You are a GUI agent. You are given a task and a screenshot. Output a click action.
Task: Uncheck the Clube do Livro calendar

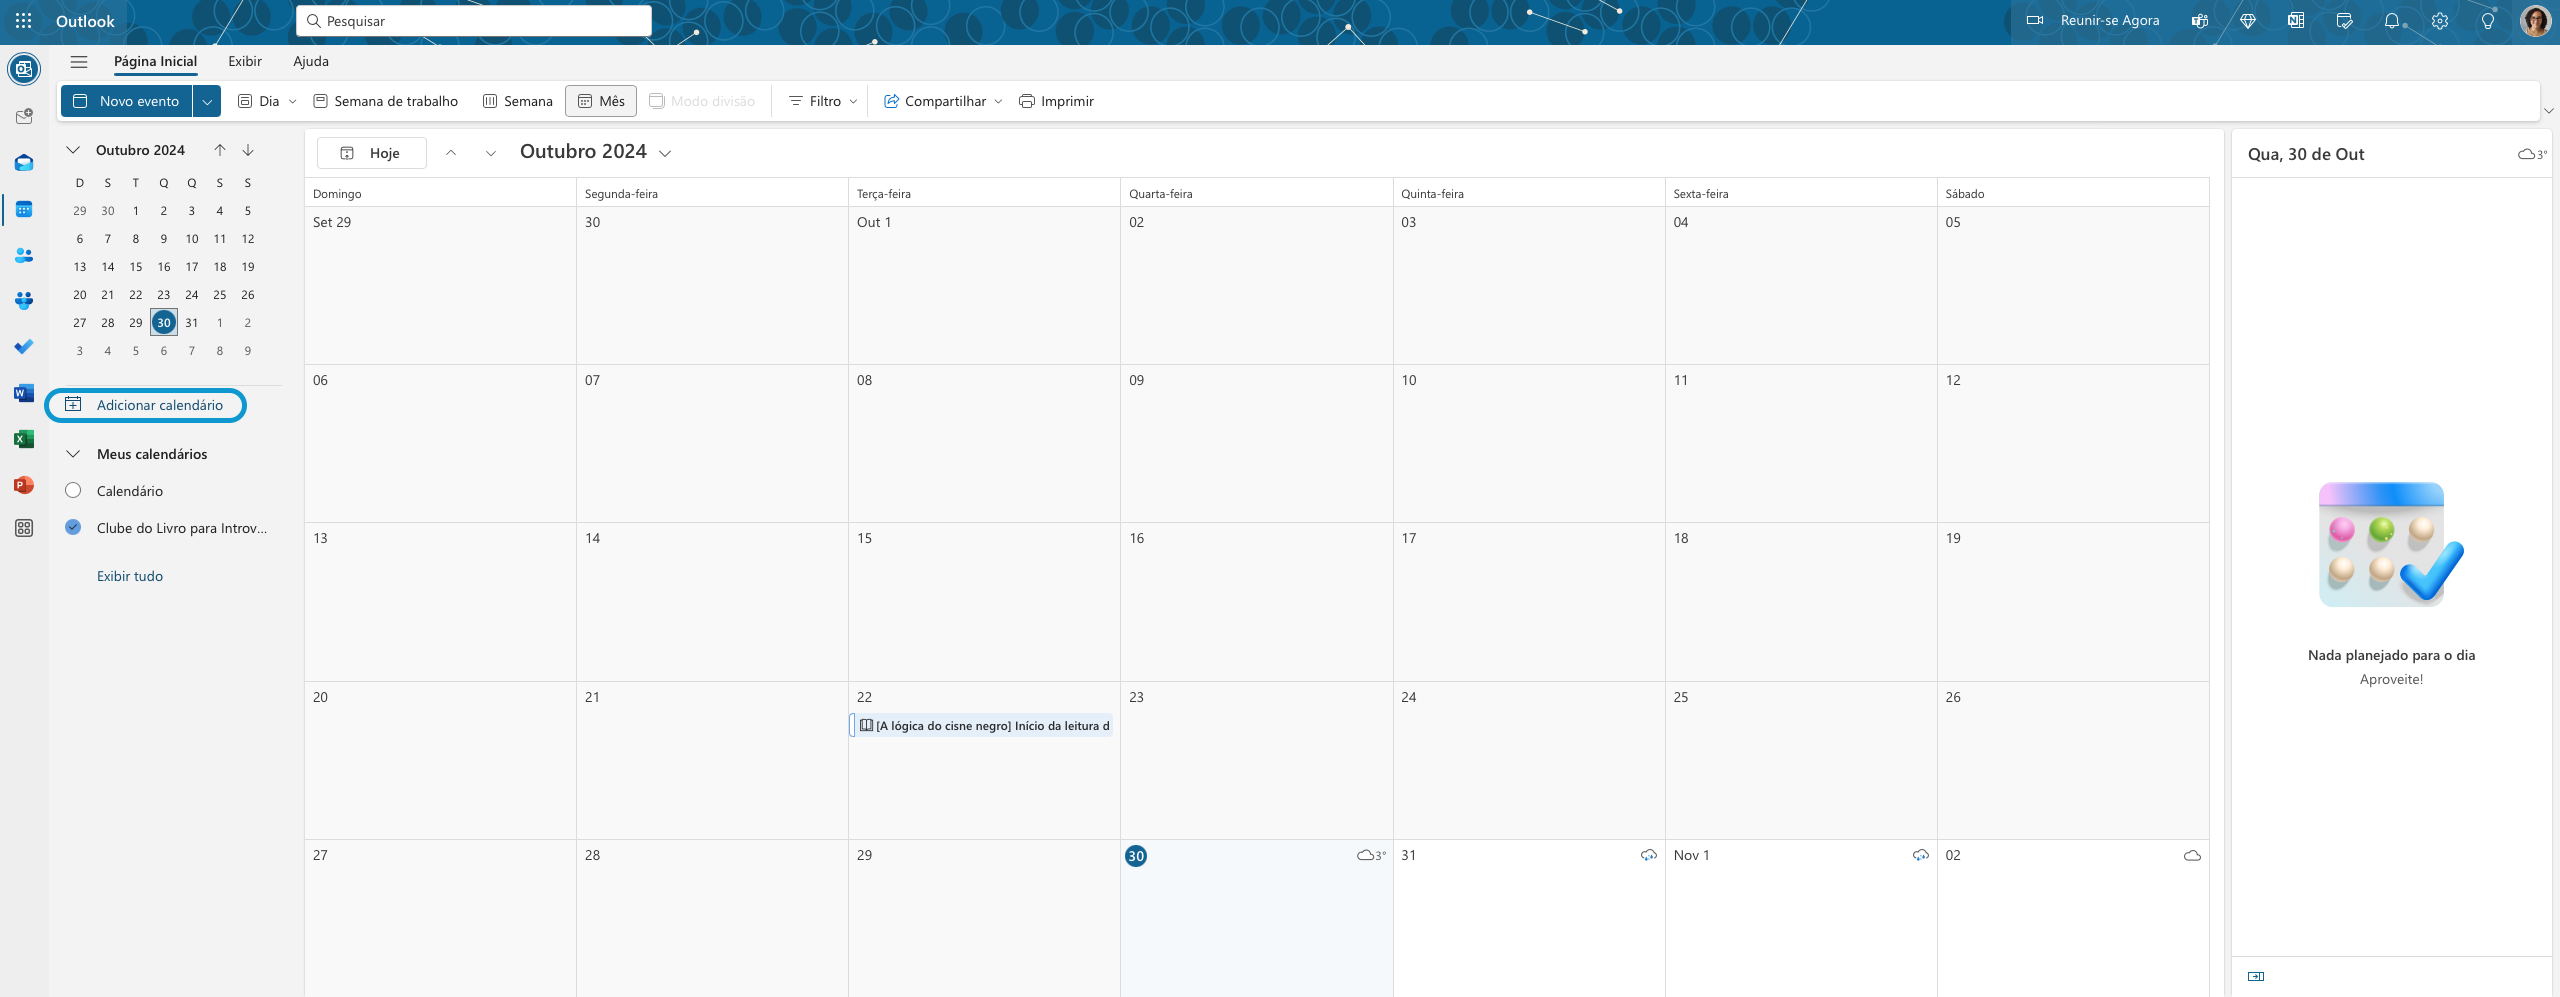tap(71, 527)
